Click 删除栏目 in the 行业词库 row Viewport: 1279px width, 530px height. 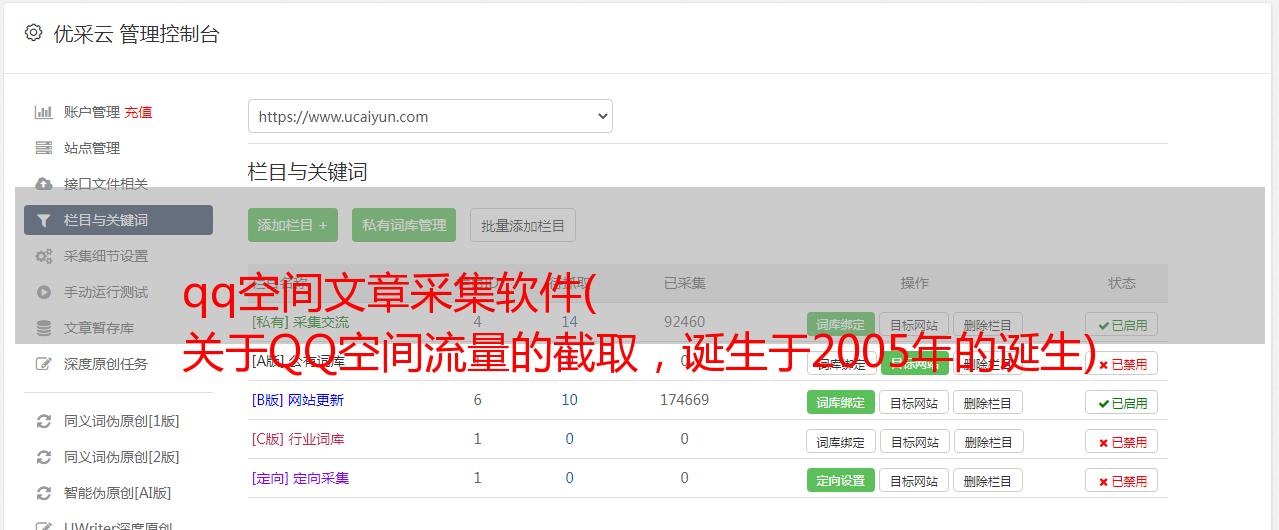[988, 441]
